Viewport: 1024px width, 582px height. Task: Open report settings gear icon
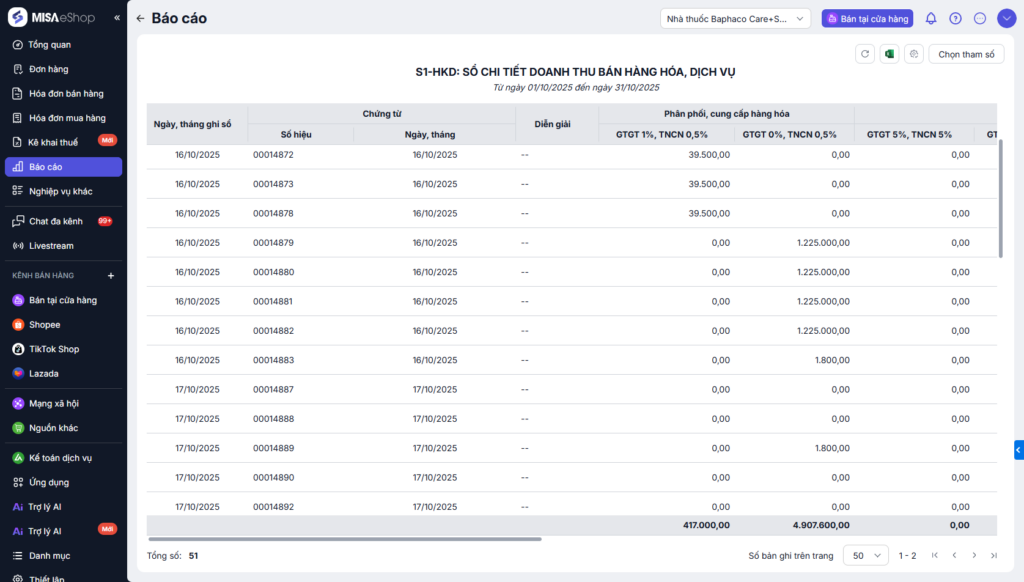913,54
